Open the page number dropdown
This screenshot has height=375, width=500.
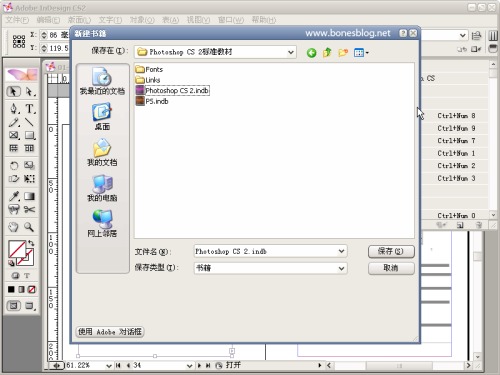189,366
